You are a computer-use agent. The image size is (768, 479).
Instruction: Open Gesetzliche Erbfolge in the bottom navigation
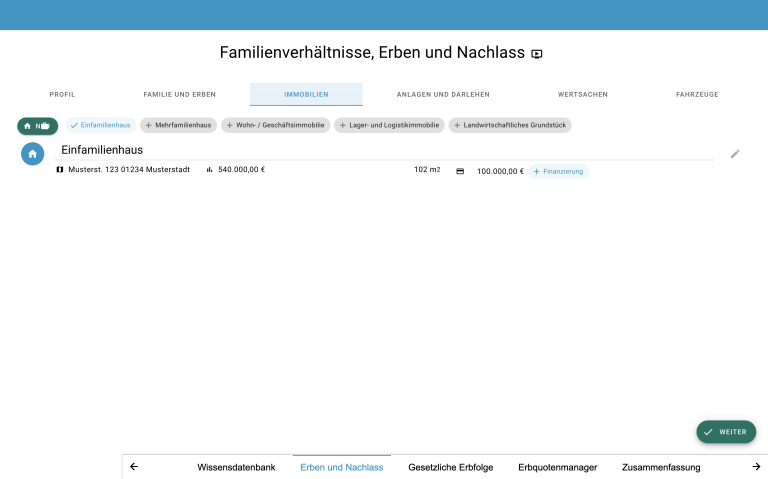[451, 467]
